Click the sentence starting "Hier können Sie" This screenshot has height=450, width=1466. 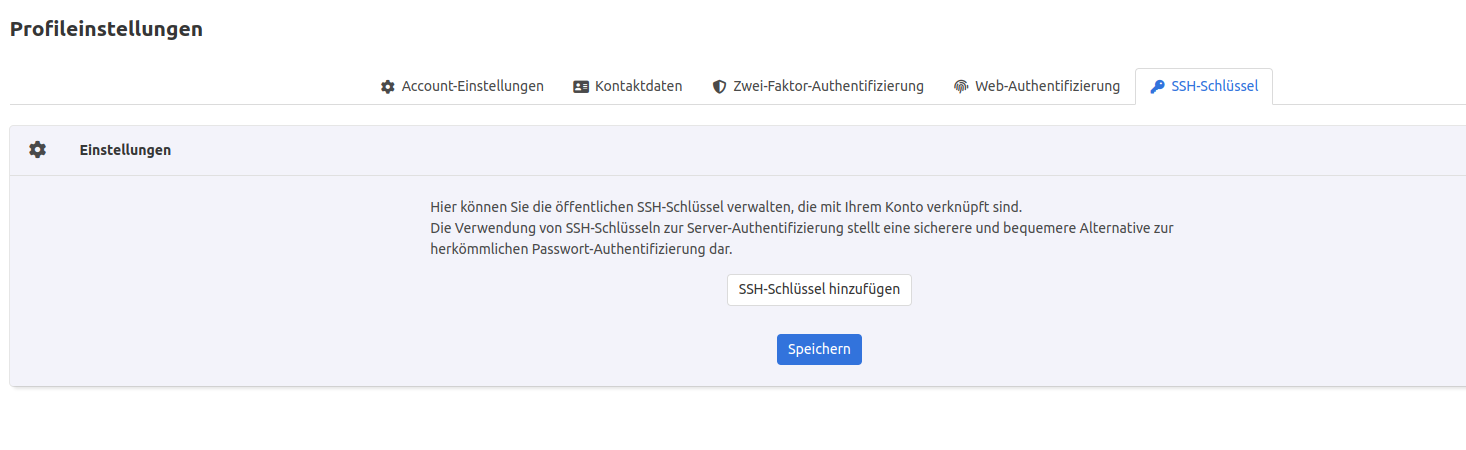click(726, 207)
